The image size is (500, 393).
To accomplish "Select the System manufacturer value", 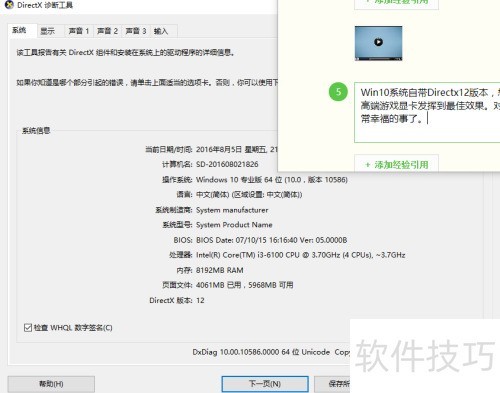I will coord(232,210).
